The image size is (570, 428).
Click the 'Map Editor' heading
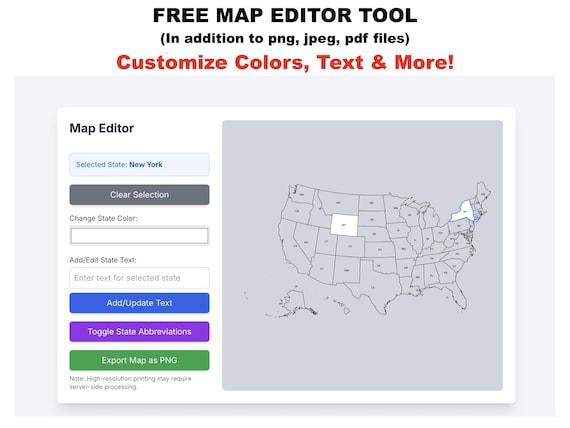tap(102, 128)
